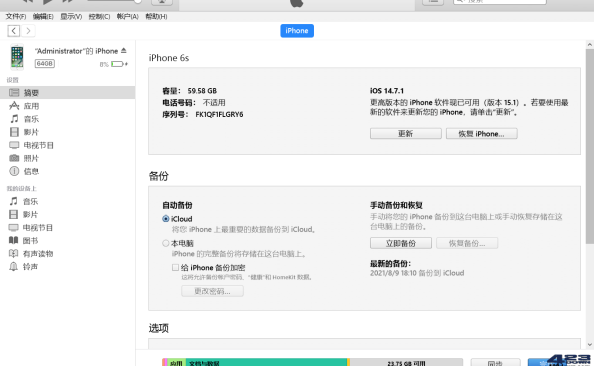Go forward with the right chevron button
The height and width of the screenshot is (366, 594).
tap(28, 31)
